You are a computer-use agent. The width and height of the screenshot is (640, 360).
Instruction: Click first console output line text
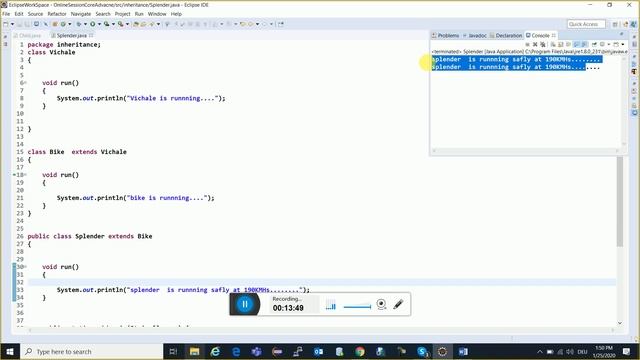click(516, 59)
